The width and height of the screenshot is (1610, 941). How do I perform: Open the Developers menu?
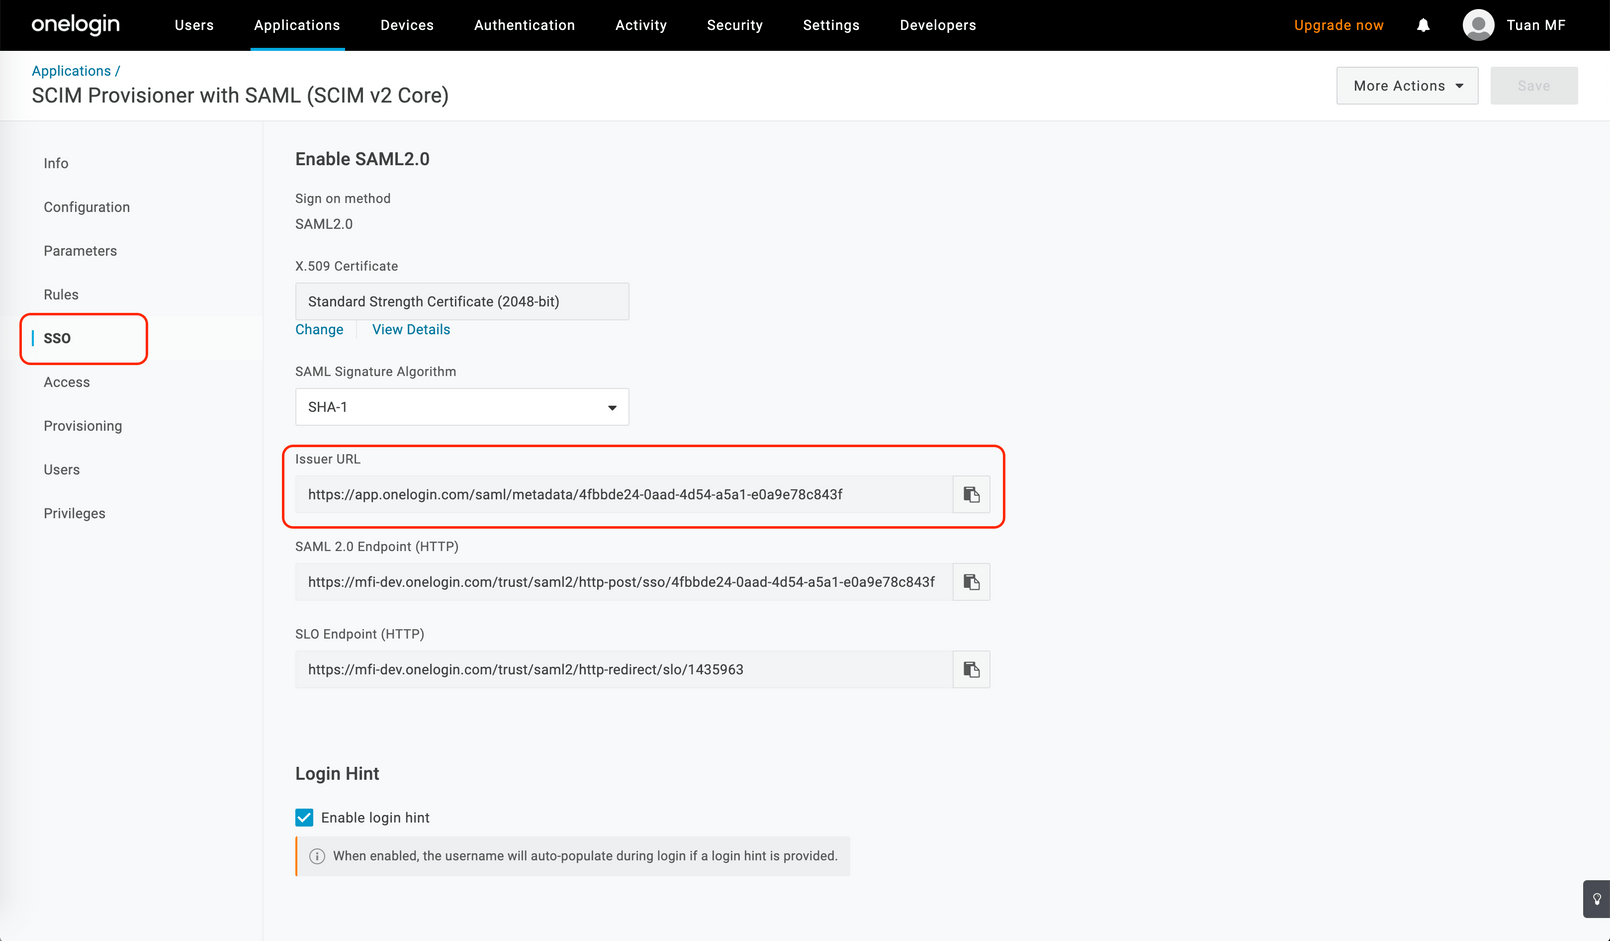point(938,25)
